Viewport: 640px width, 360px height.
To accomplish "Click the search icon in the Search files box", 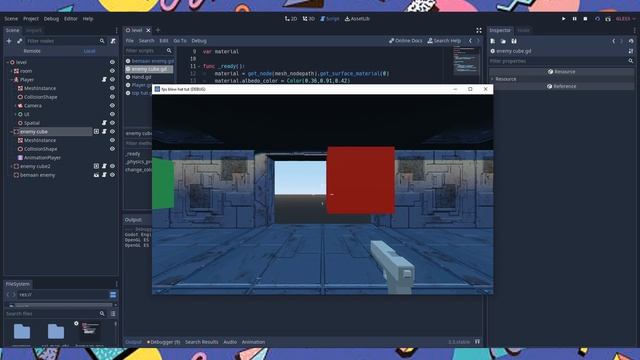I will 102,313.
